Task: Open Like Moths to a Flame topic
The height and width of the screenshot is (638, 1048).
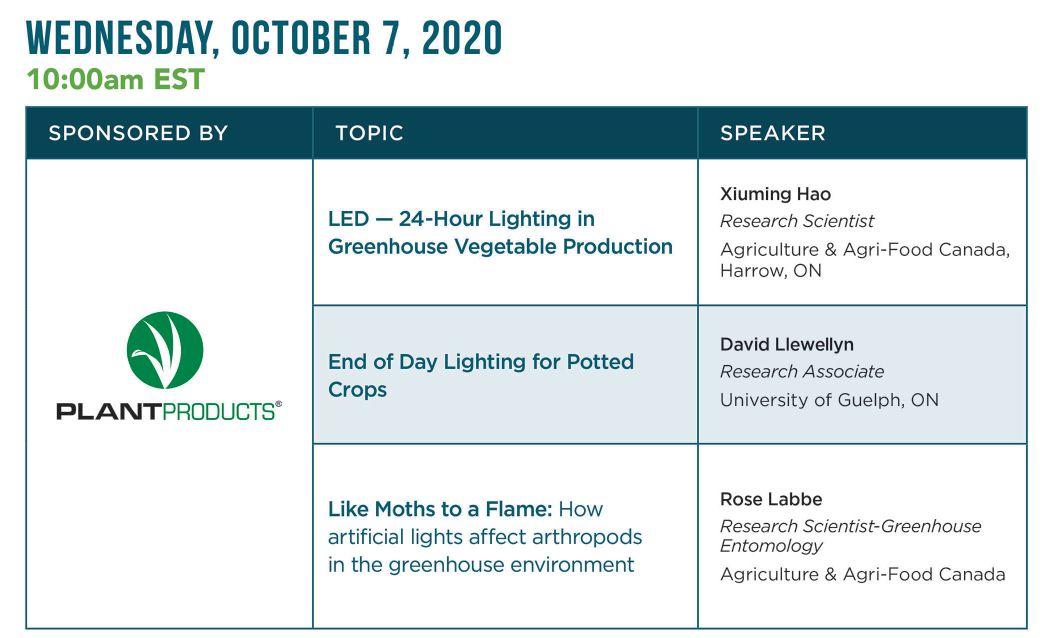Action: tap(441, 509)
